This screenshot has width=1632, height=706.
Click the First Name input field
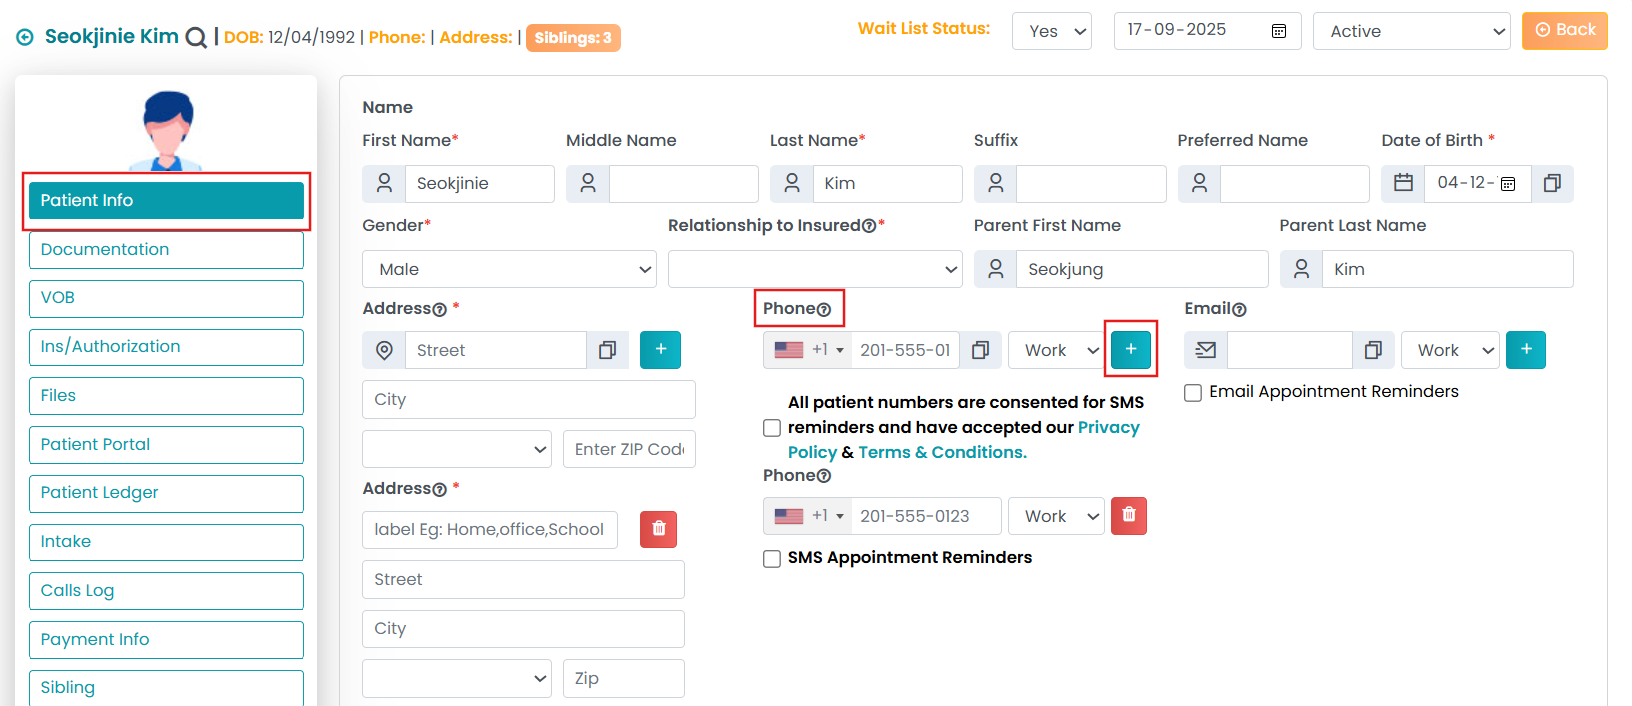pos(479,184)
